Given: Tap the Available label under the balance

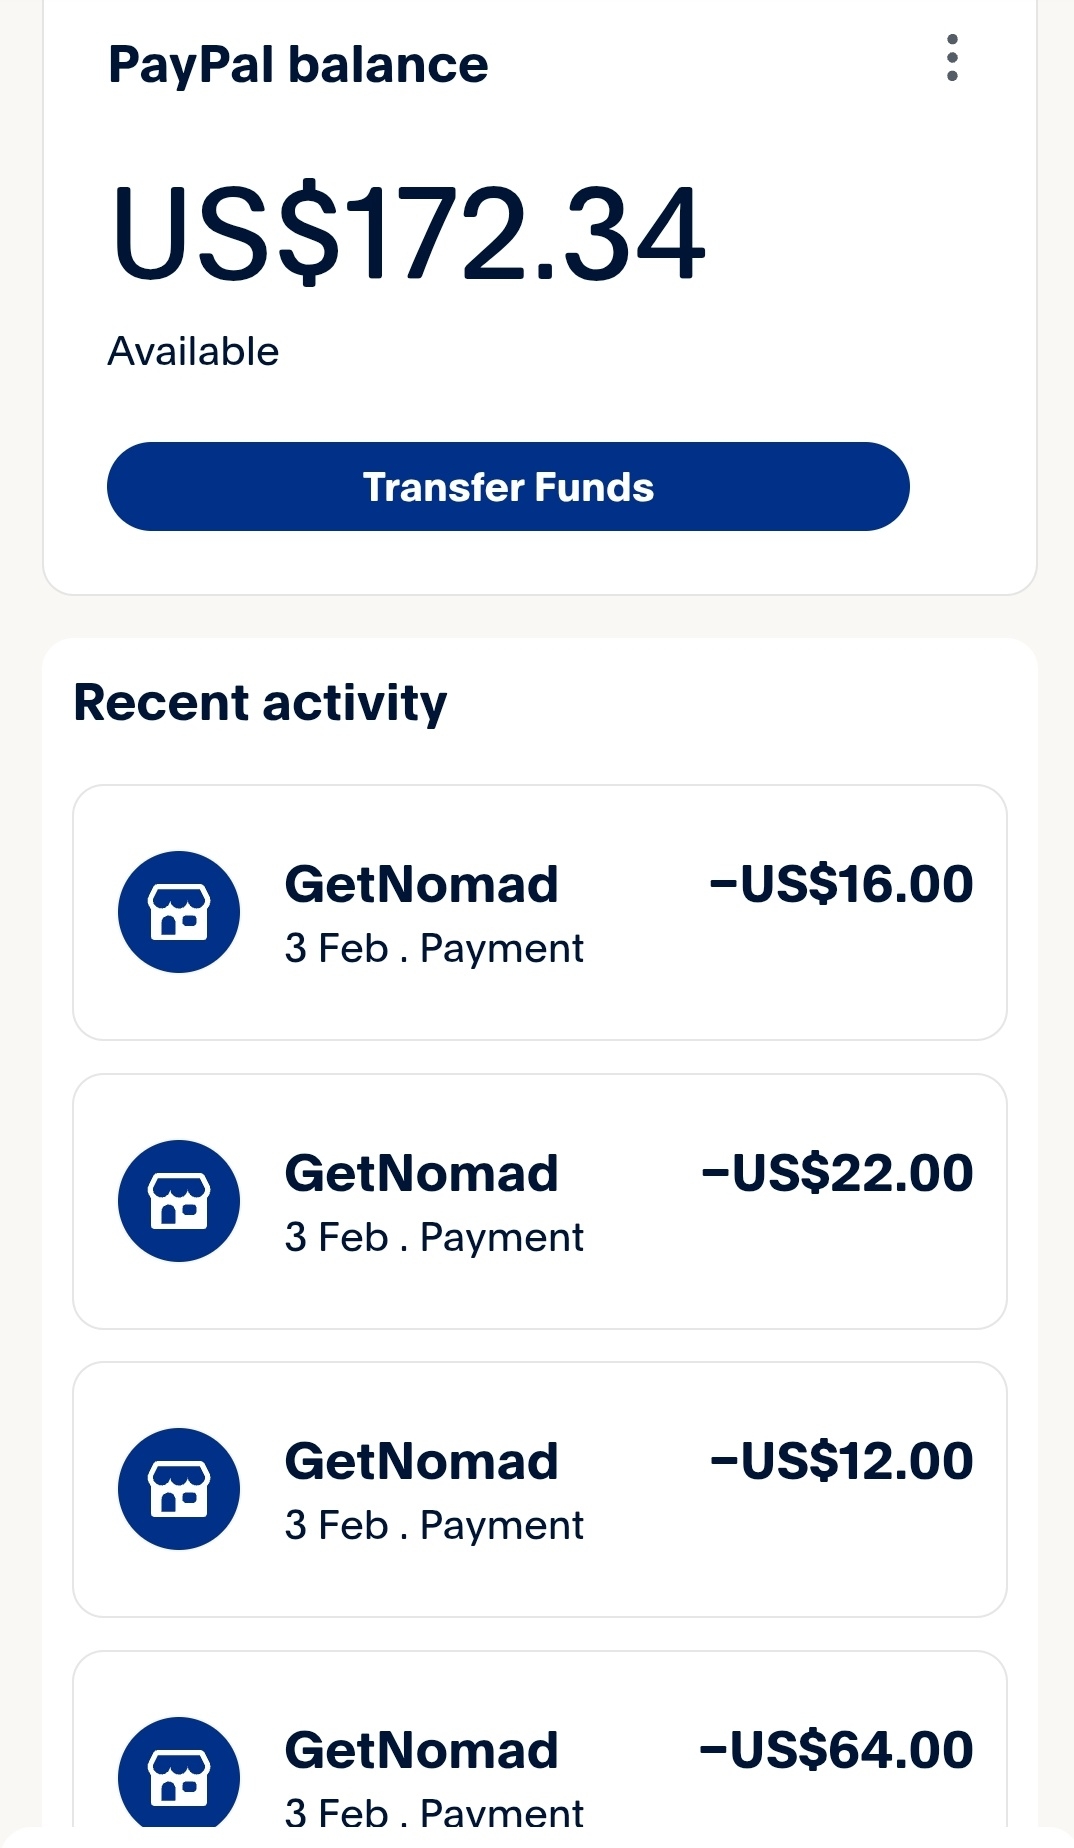Looking at the screenshot, I should click(x=193, y=352).
